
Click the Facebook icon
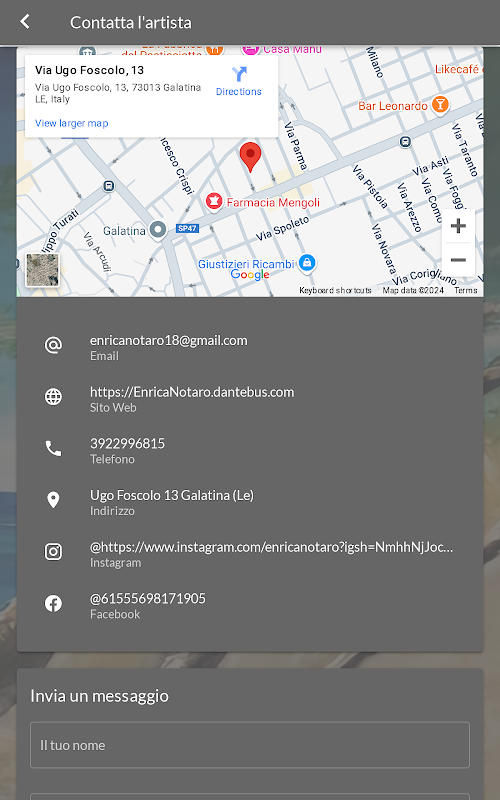coord(53,603)
